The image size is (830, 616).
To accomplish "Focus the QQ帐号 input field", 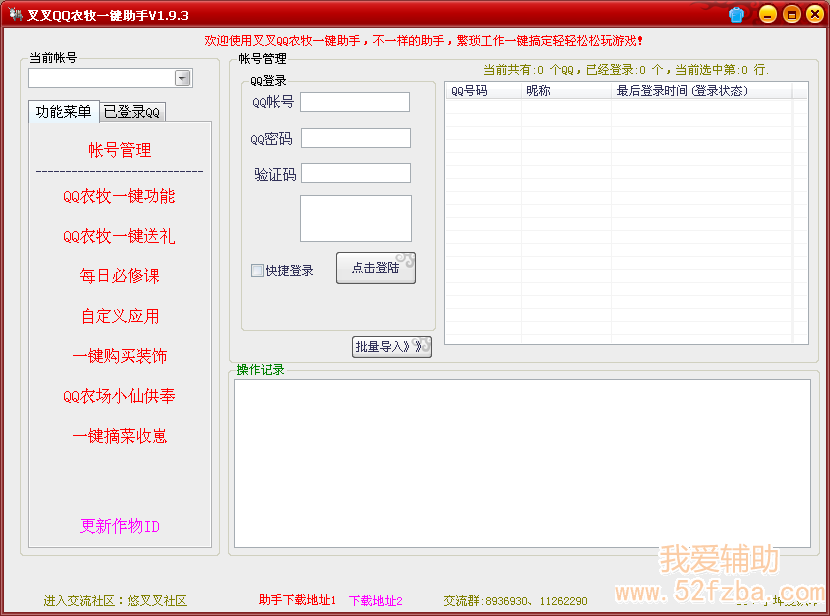I will coord(355,102).
